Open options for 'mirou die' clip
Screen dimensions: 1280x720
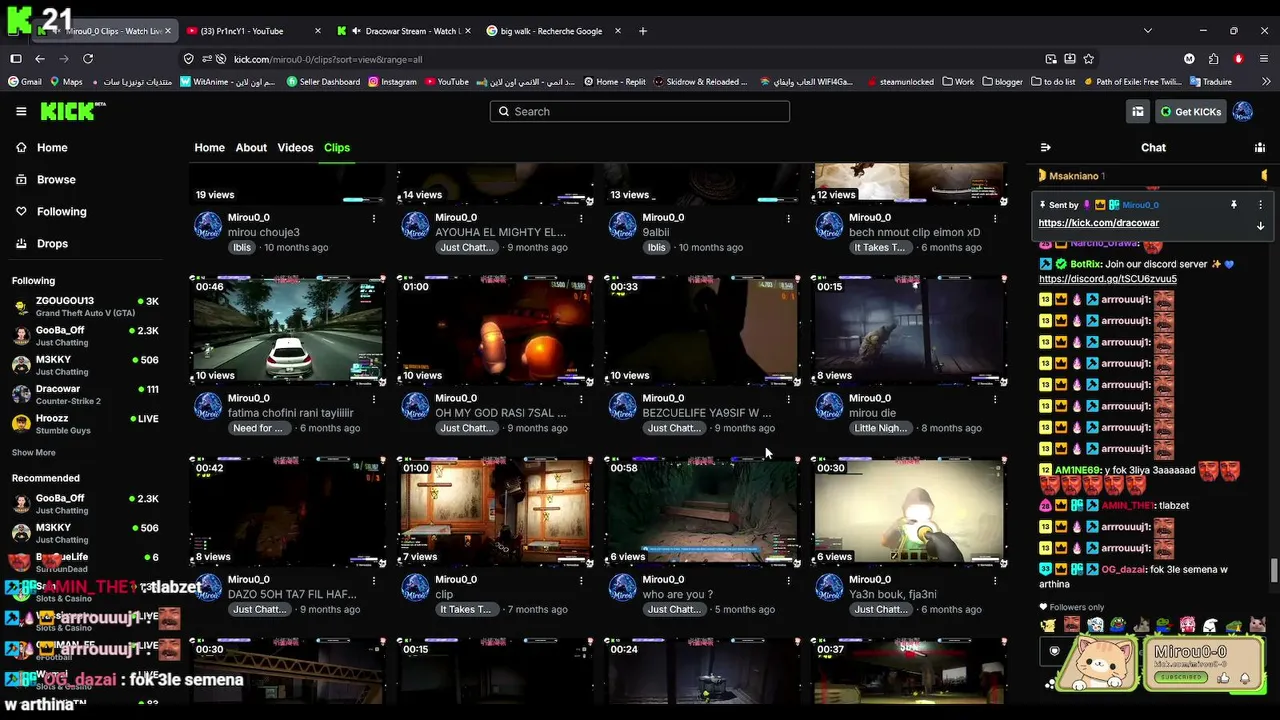[996, 399]
